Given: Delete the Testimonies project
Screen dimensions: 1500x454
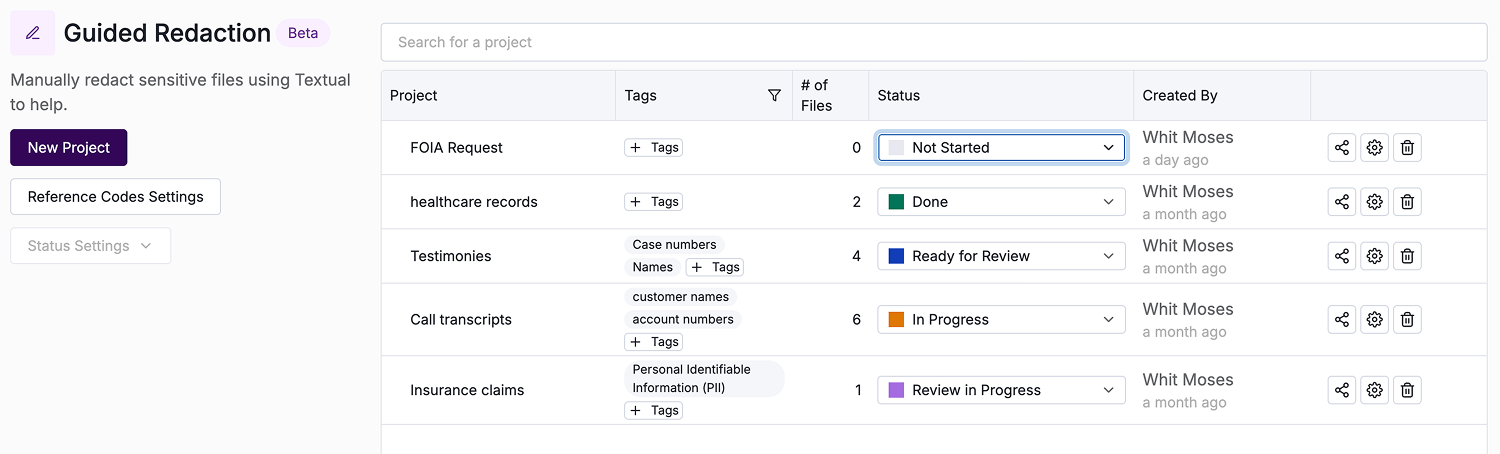Looking at the screenshot, I should 1407,256.
